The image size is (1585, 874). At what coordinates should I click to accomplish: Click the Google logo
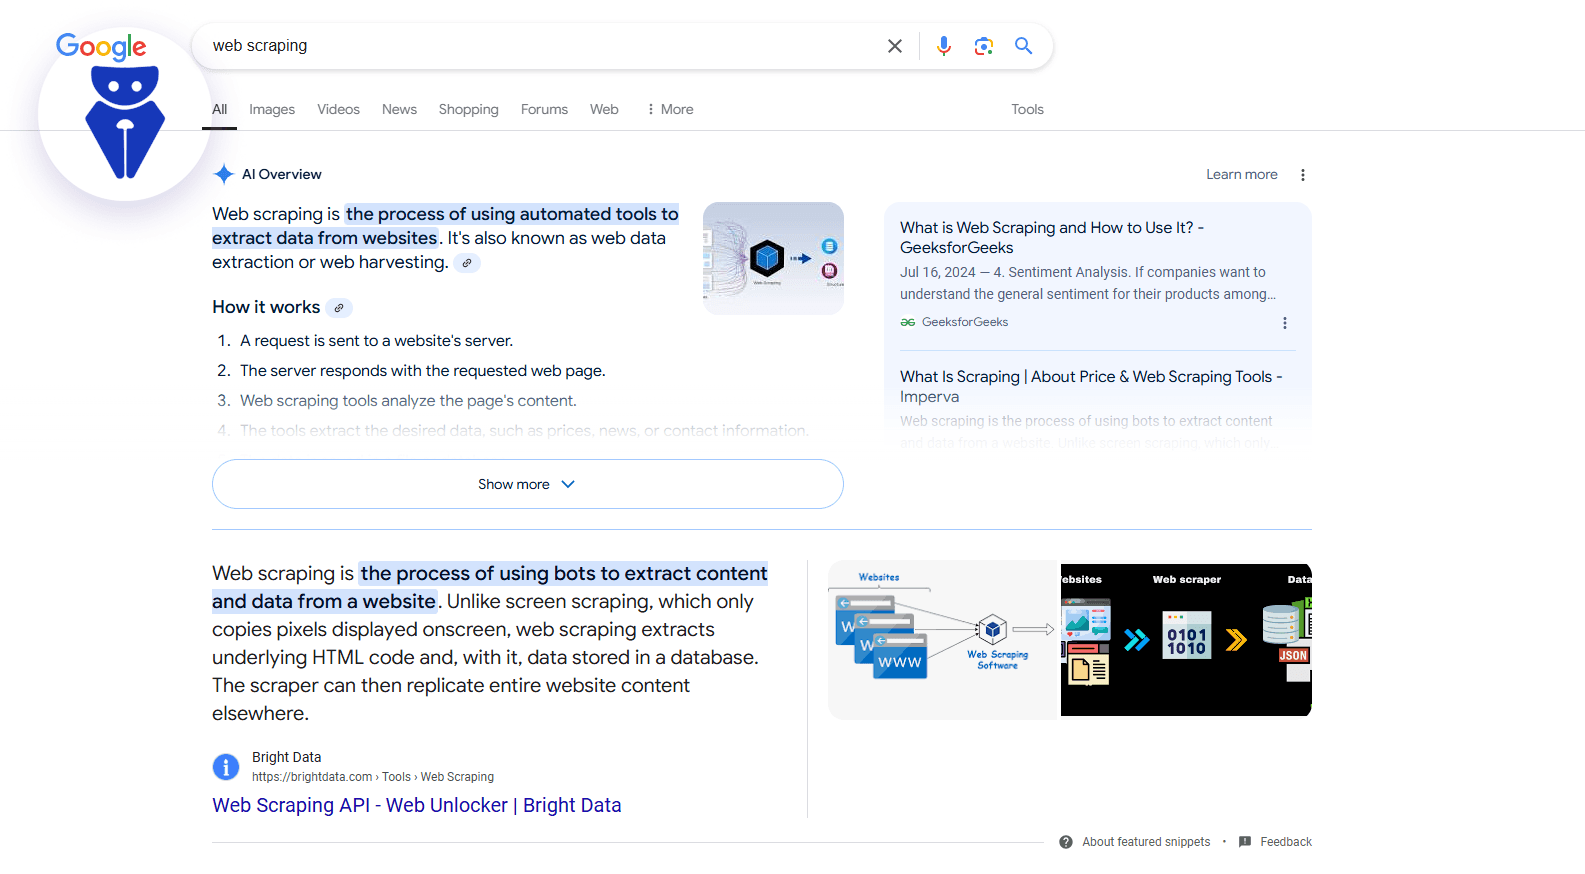(x=101, y=46)
